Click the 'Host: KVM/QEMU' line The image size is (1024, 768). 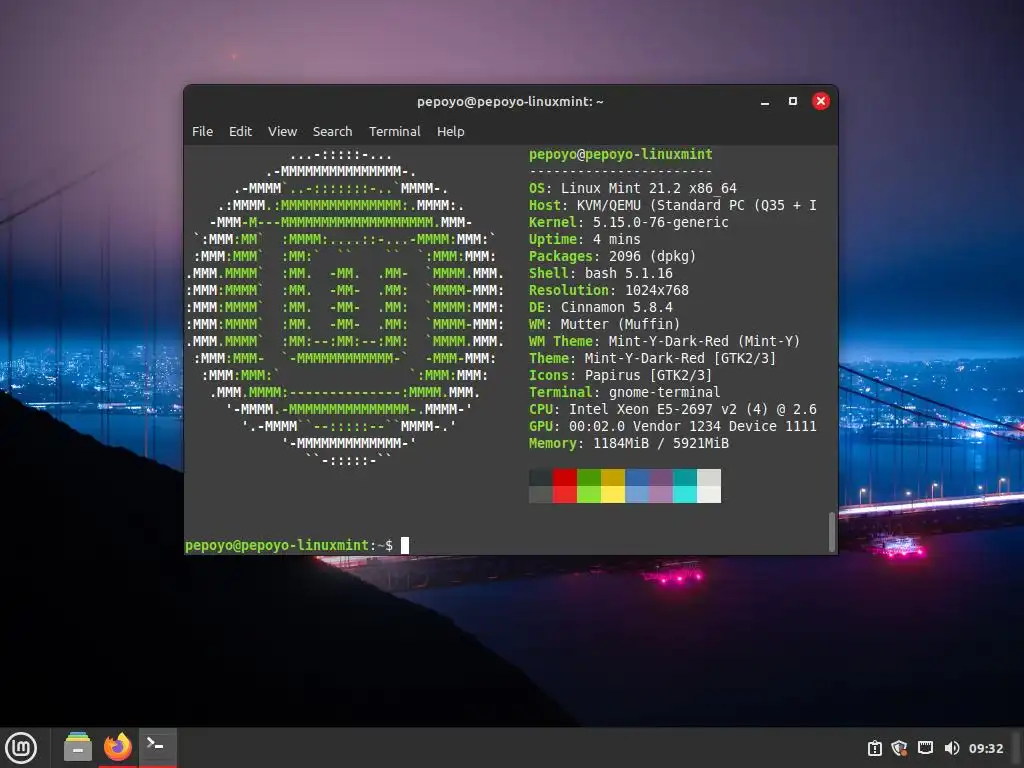(673, 205)
